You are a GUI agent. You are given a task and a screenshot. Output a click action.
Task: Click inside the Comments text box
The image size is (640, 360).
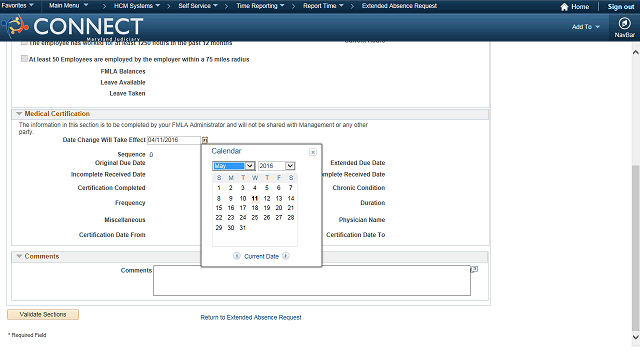coord(312,281)
